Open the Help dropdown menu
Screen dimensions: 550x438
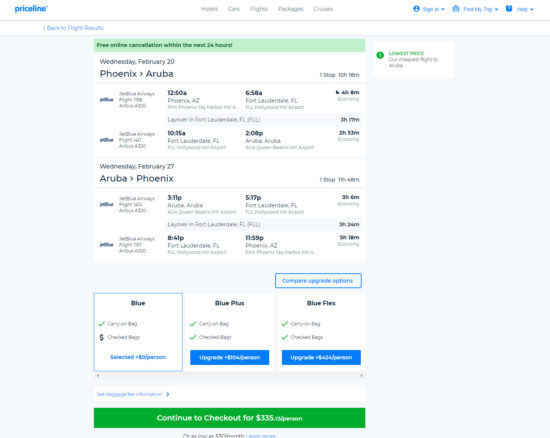coord(519,9)
